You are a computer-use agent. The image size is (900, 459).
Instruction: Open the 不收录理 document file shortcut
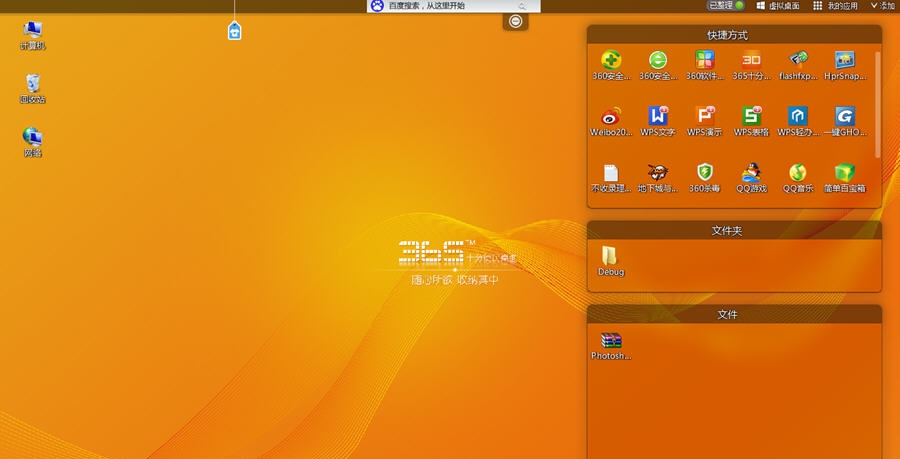611,178
